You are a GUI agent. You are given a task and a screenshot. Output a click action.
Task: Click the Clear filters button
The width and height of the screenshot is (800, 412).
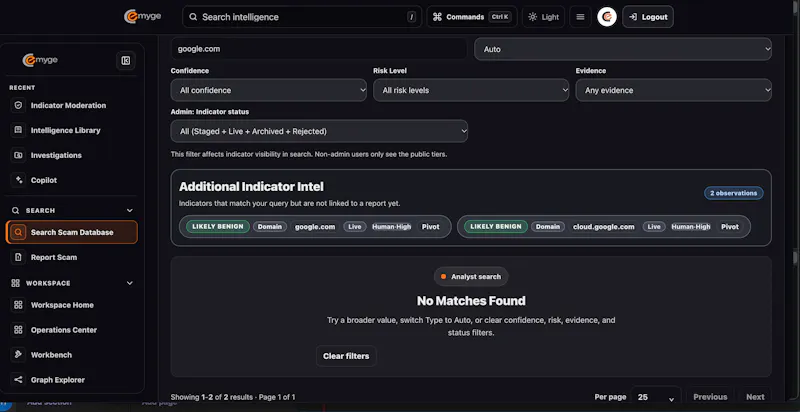tap(346, 356)
